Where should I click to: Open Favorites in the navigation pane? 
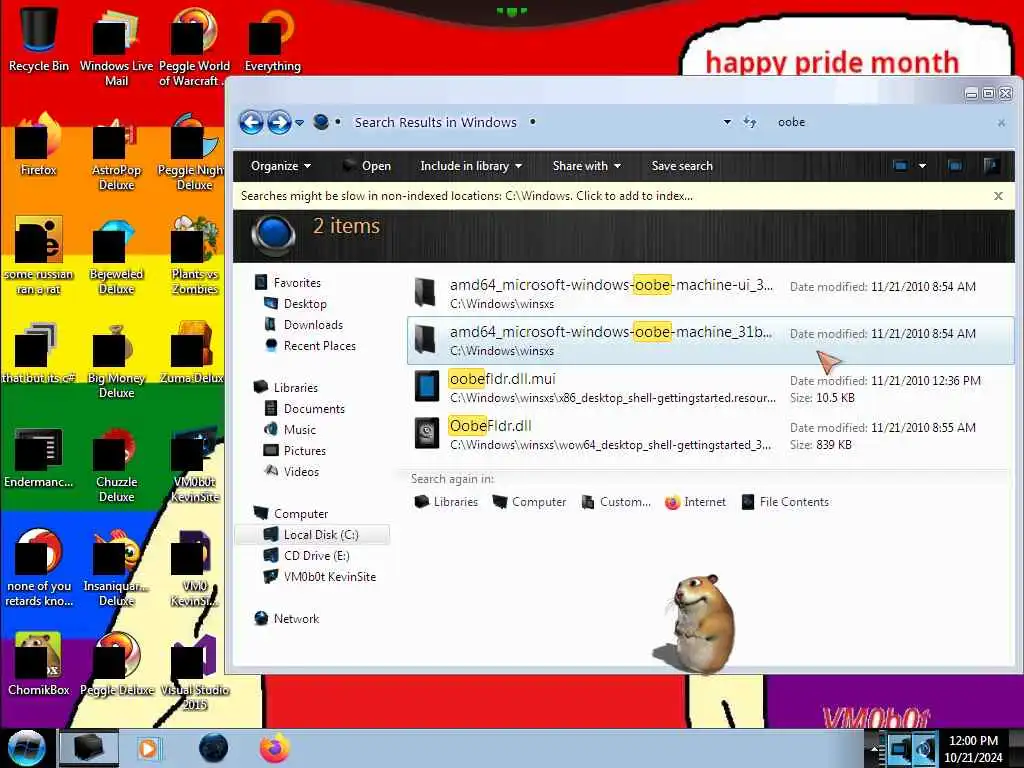pyautogui.click(x=288, y=283)
